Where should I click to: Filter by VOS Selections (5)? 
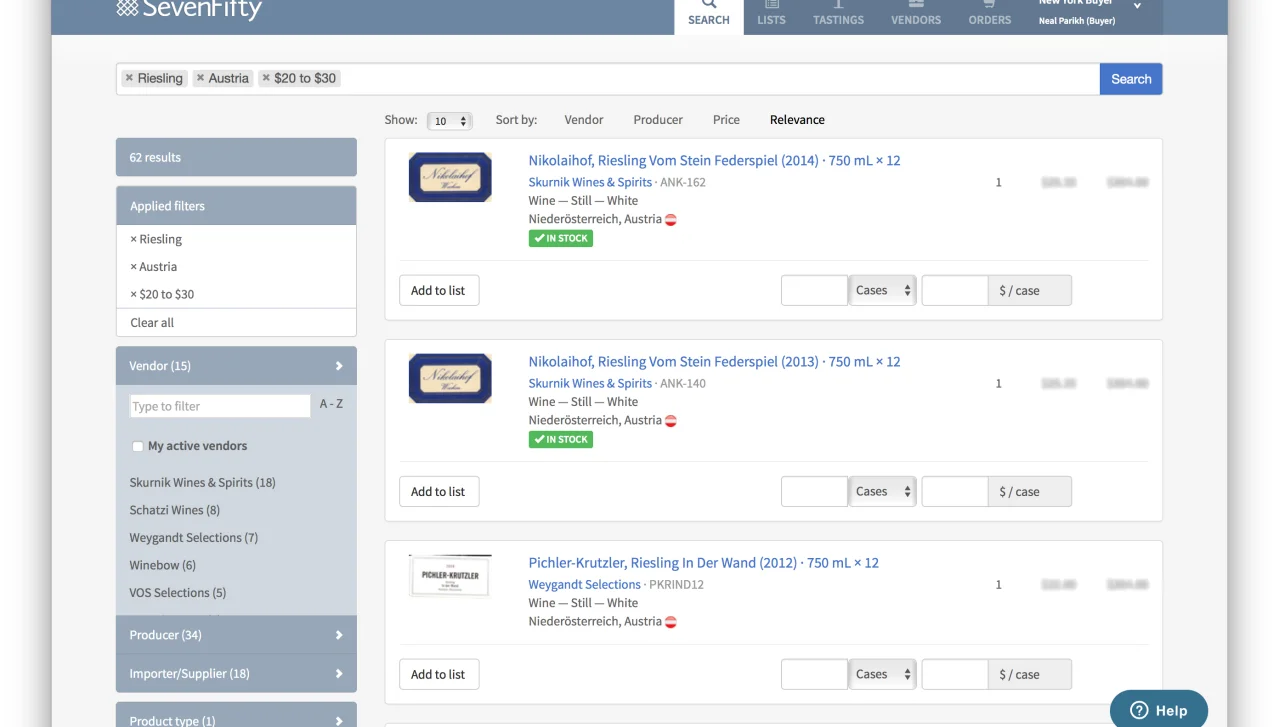coord(177,593)
